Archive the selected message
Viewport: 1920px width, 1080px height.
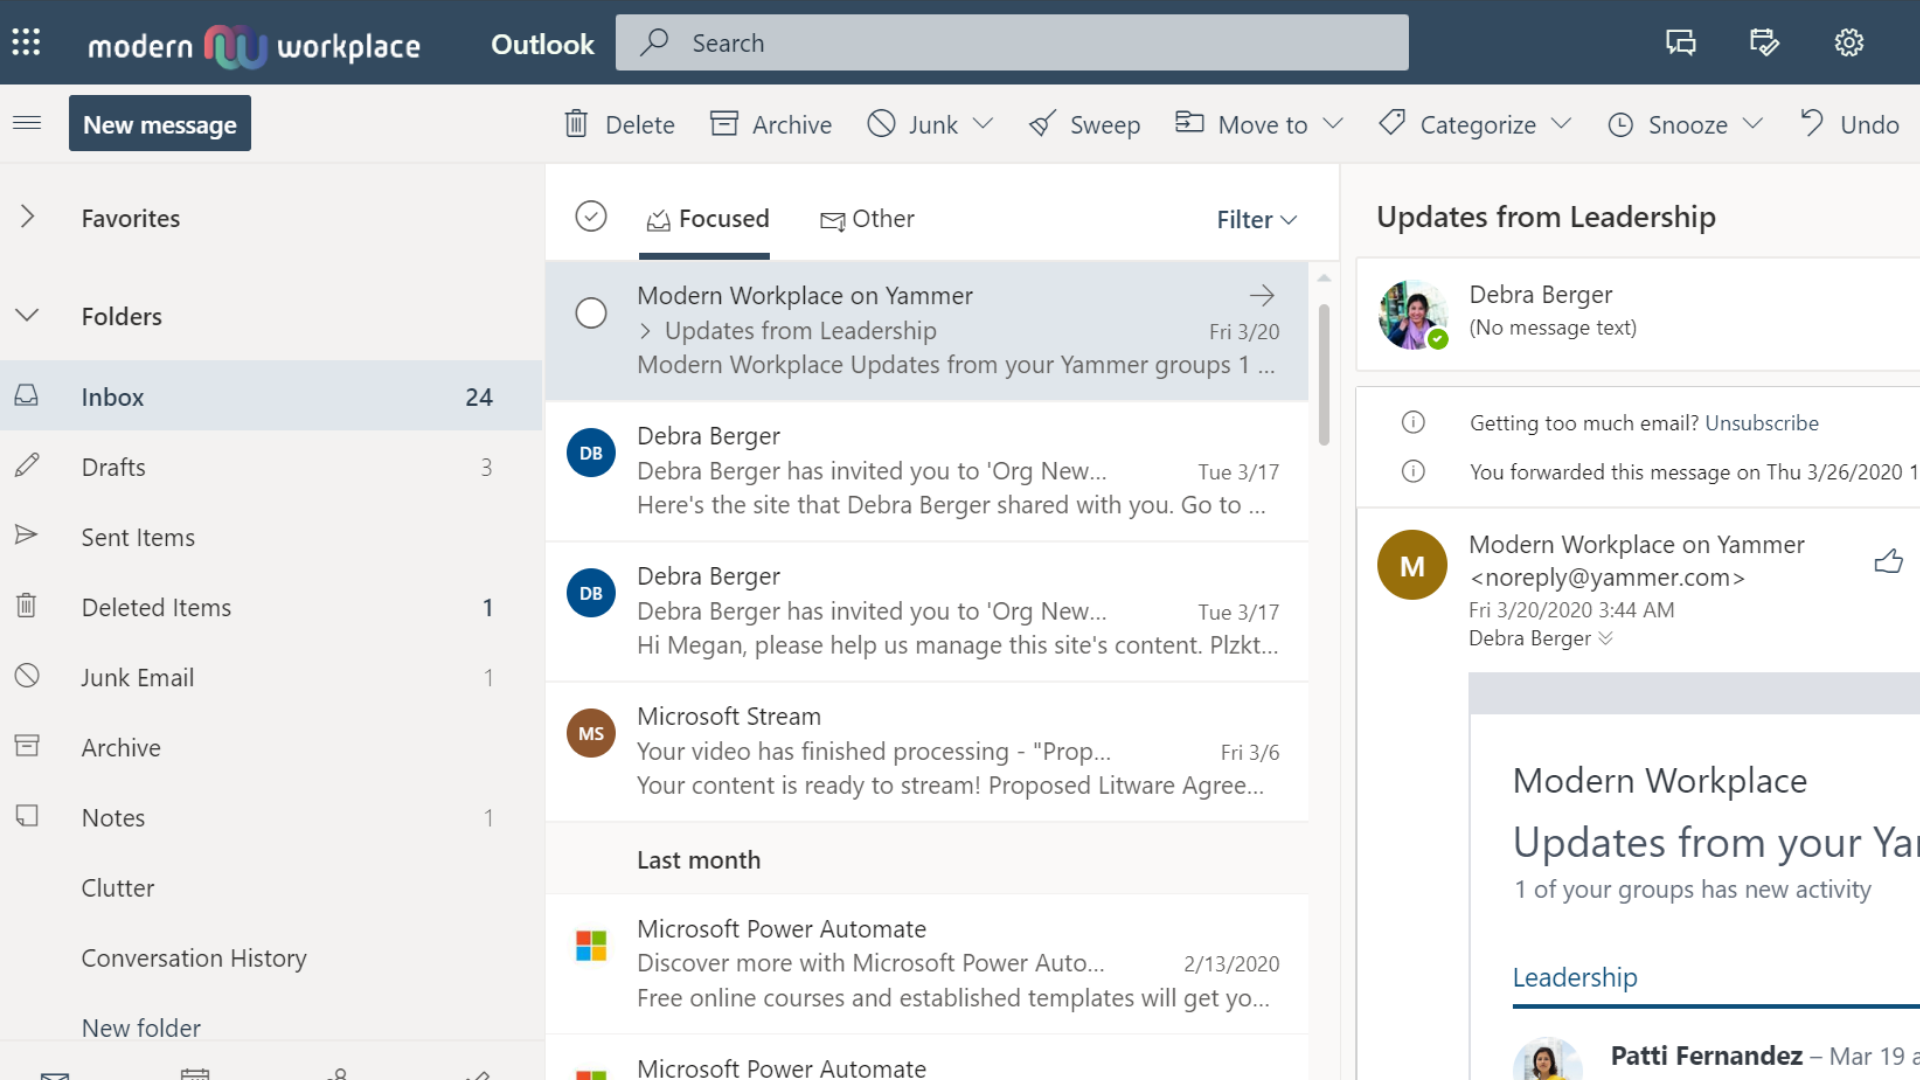(x=770, y=124)
